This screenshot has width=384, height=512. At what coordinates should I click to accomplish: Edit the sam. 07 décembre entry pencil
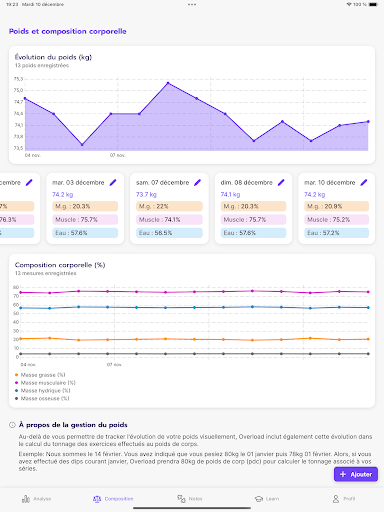pos(198,182)
